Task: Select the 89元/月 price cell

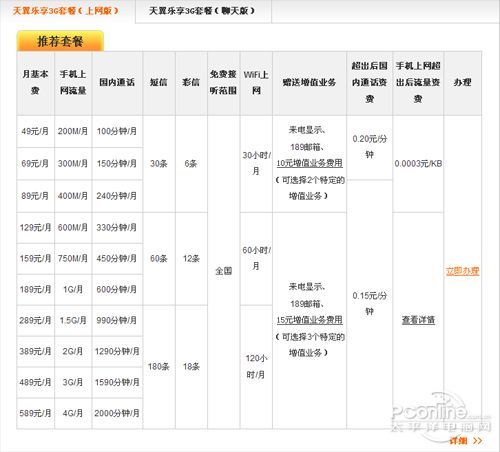Action: (x=35, y=196)
